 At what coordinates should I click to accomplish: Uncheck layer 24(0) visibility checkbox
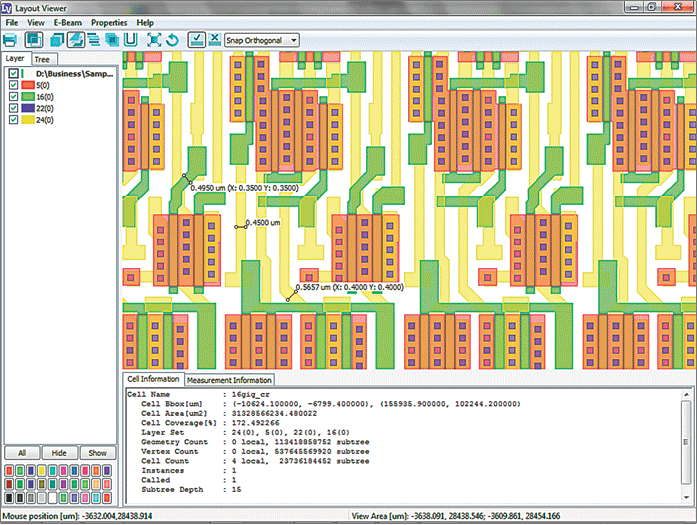click(13, 120)
